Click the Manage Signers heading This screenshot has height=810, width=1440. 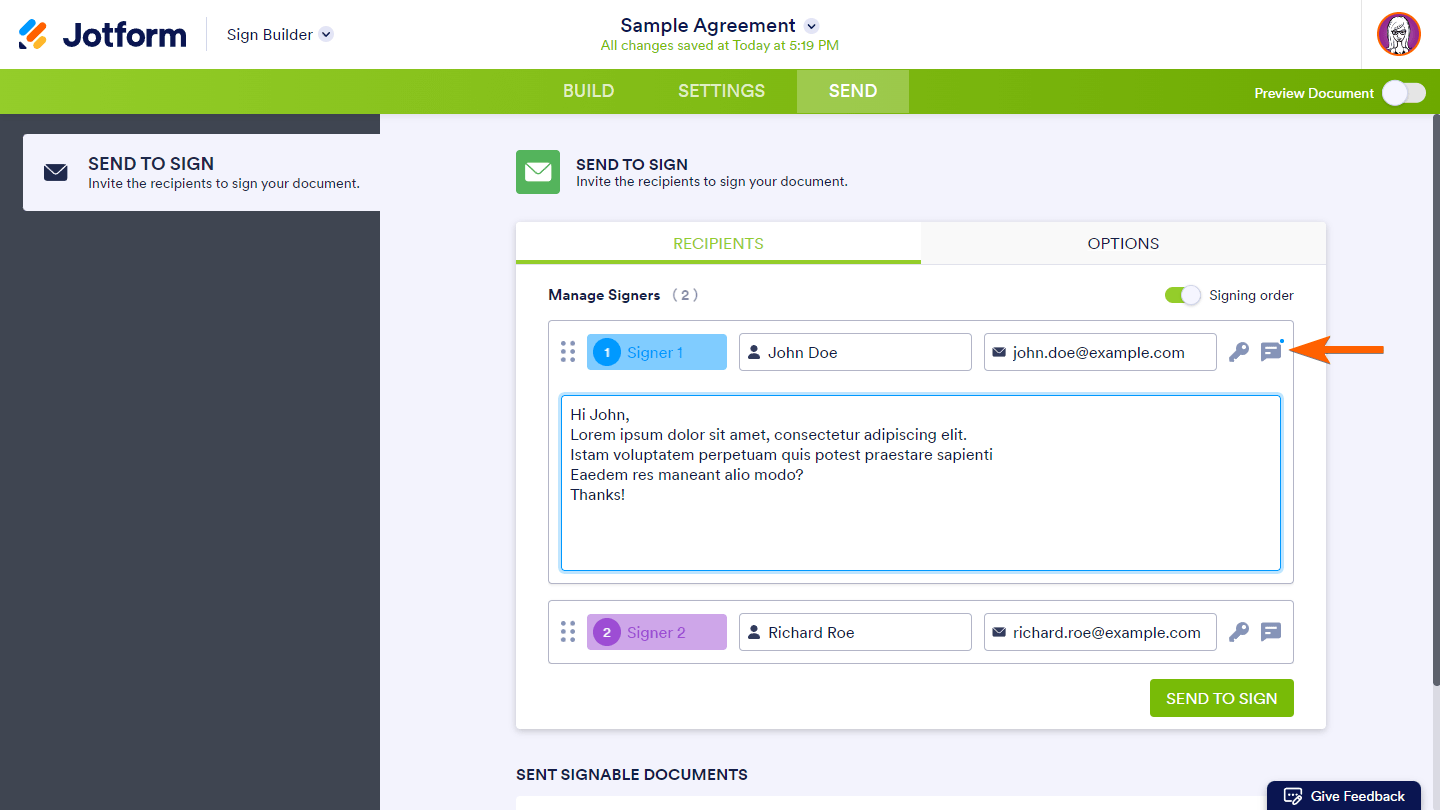tap(604, 295)
